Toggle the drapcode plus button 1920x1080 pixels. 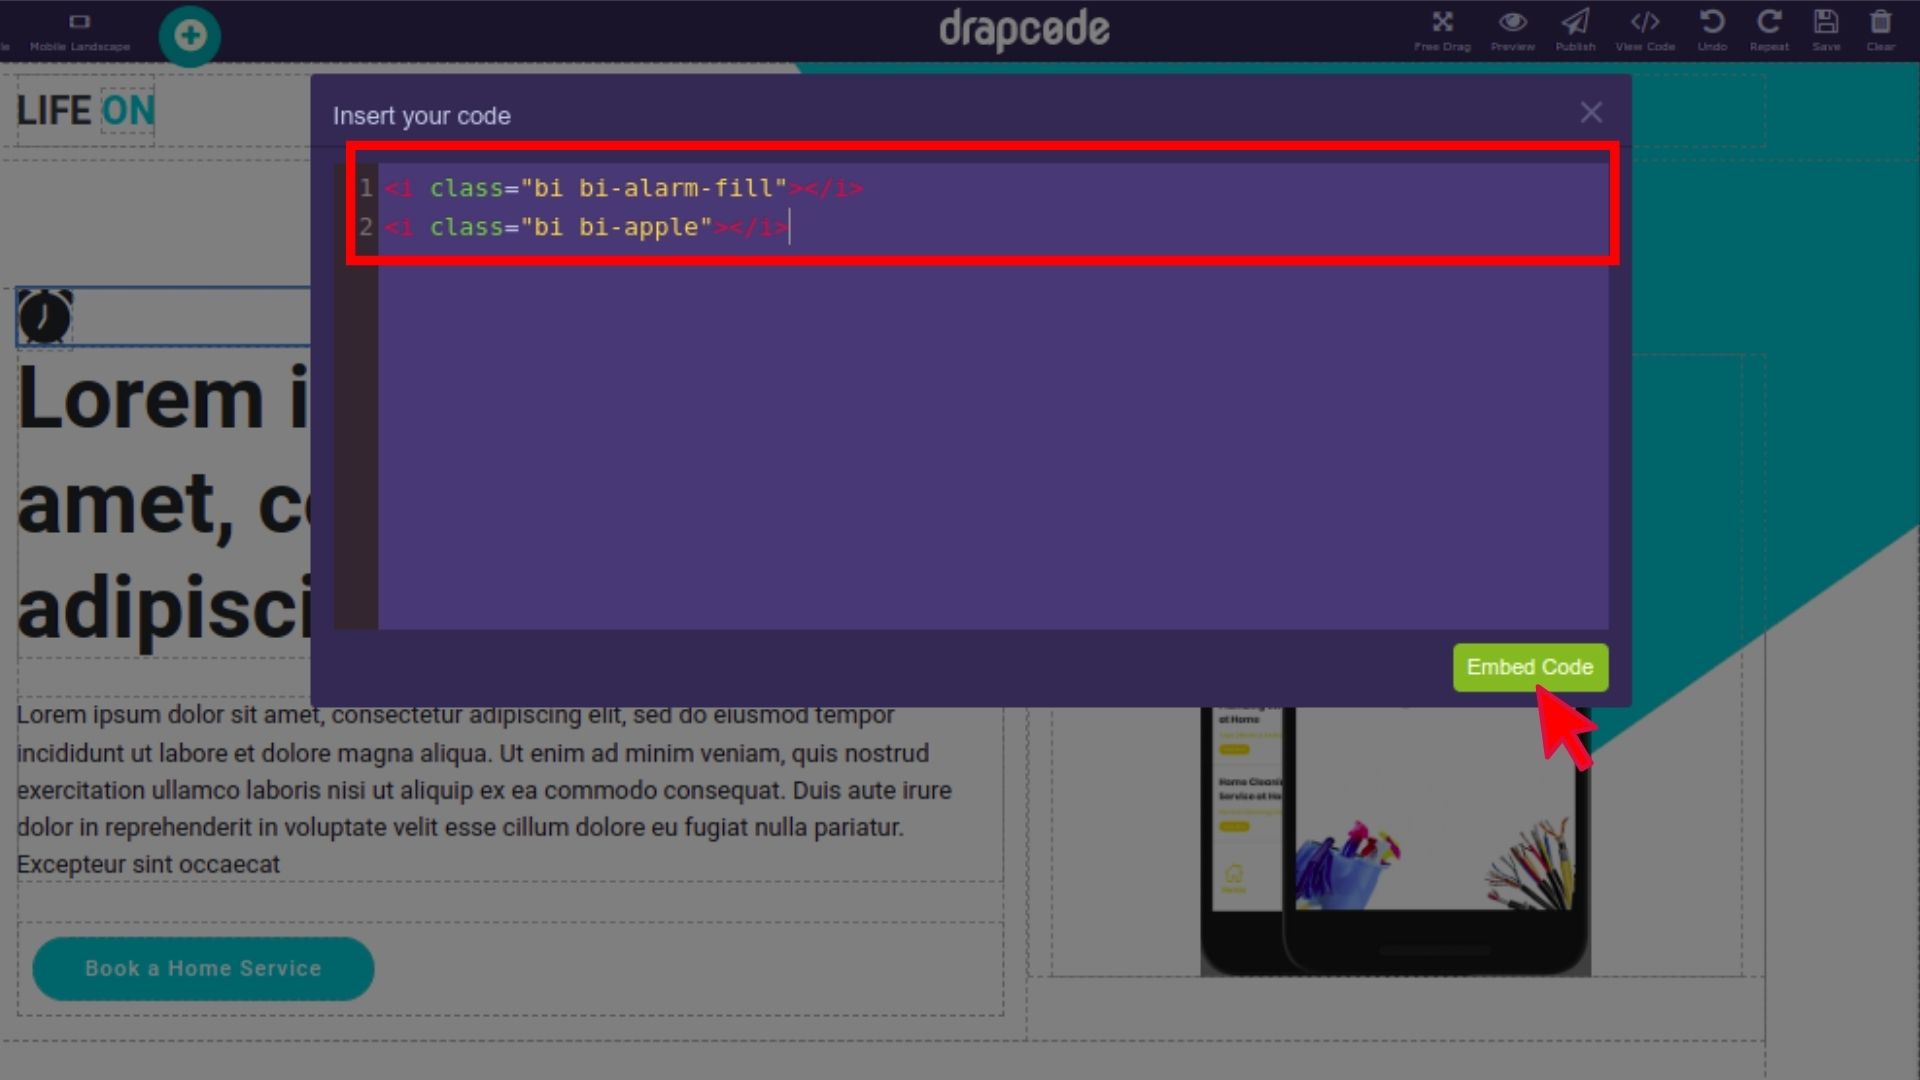pyautogui.click(x=190, y=34)
